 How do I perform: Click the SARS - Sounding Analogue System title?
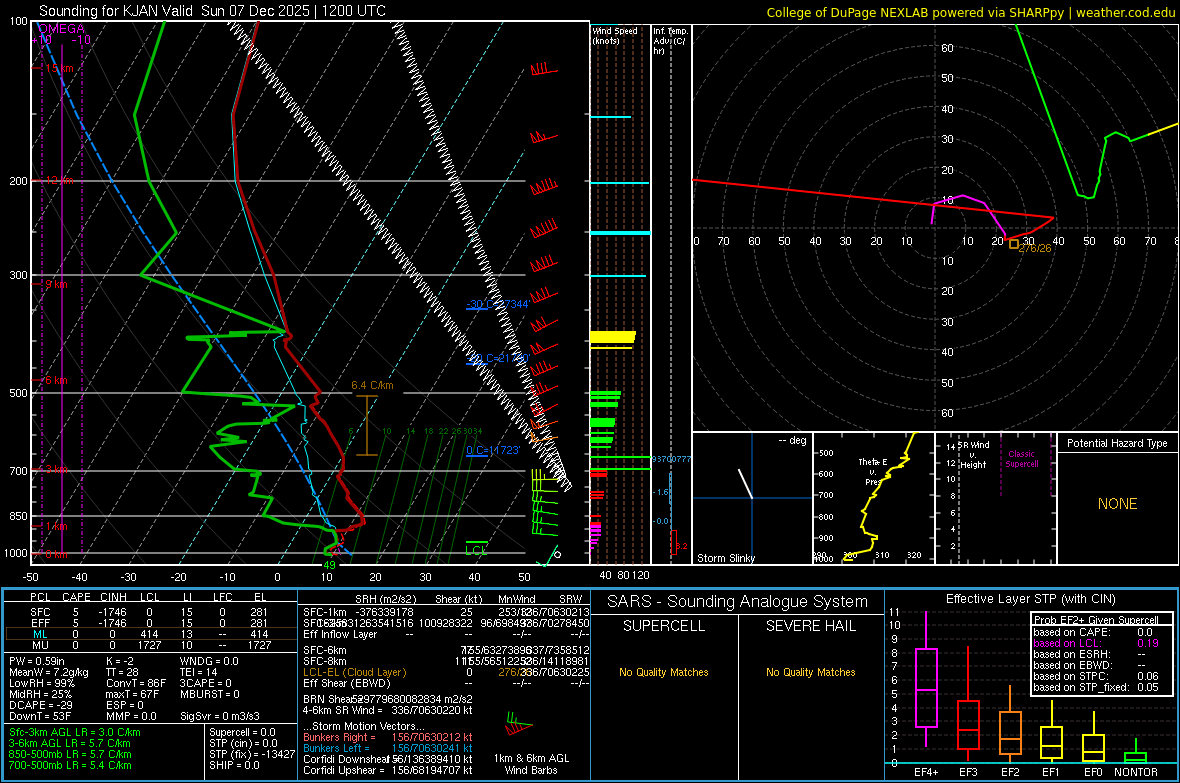tap(738, 602)
